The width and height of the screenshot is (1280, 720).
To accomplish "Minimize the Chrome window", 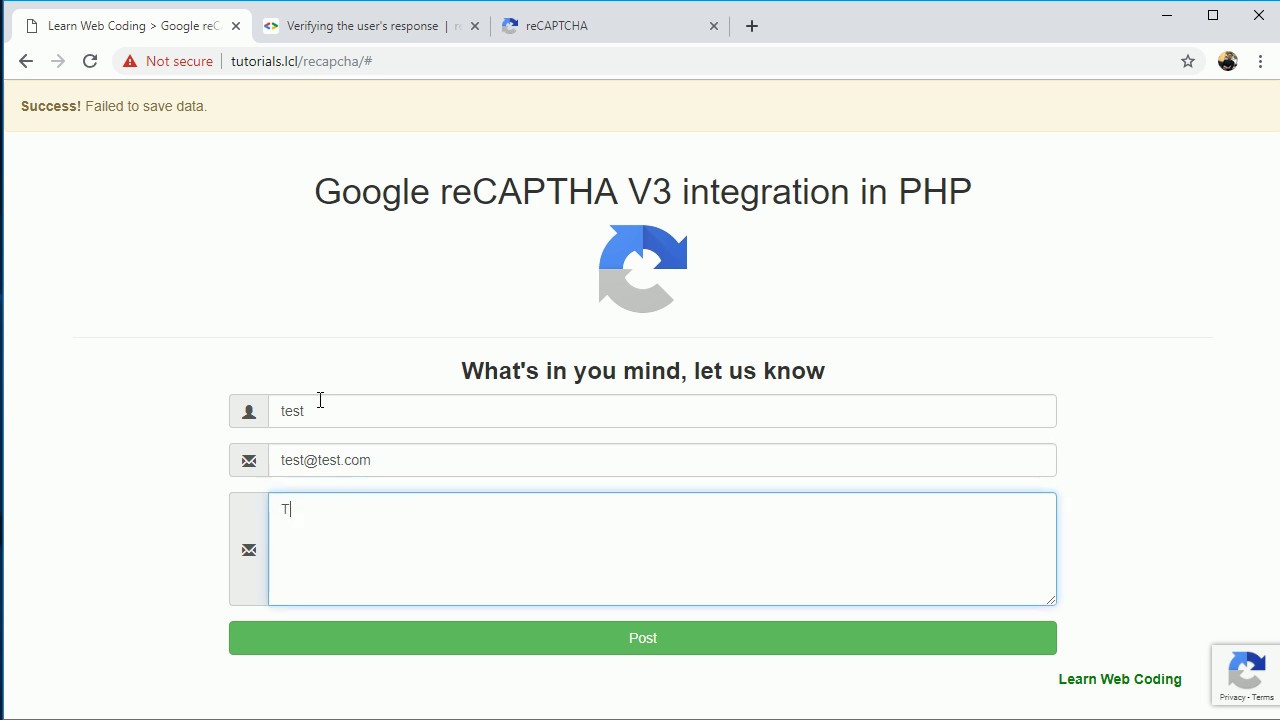I will click(1167, 15).
